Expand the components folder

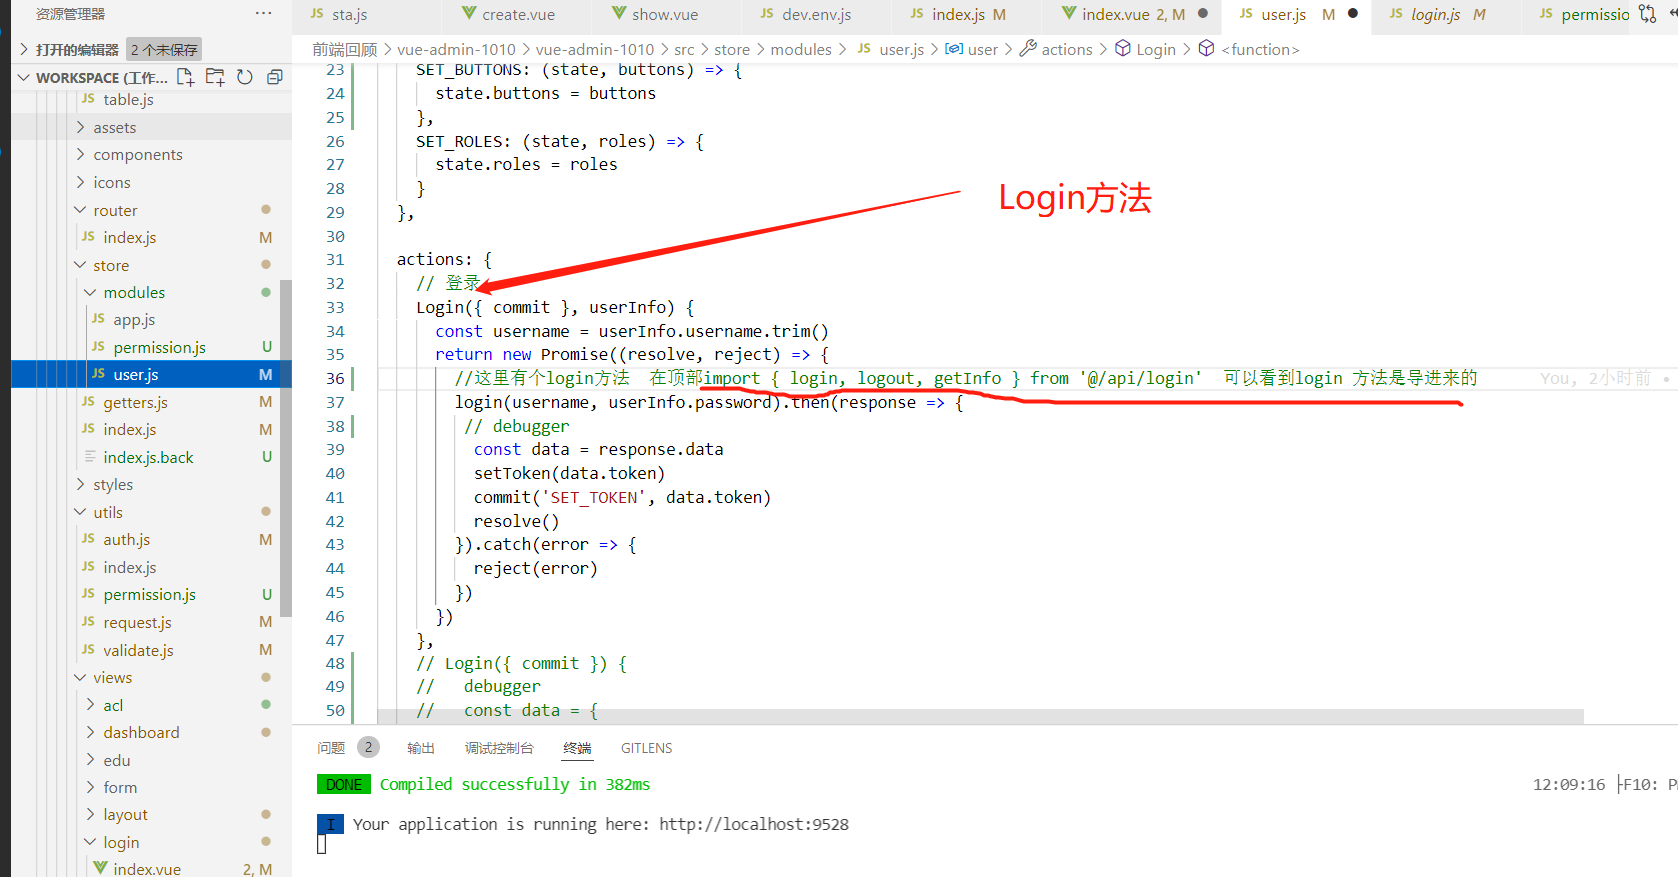click(137, 155)
